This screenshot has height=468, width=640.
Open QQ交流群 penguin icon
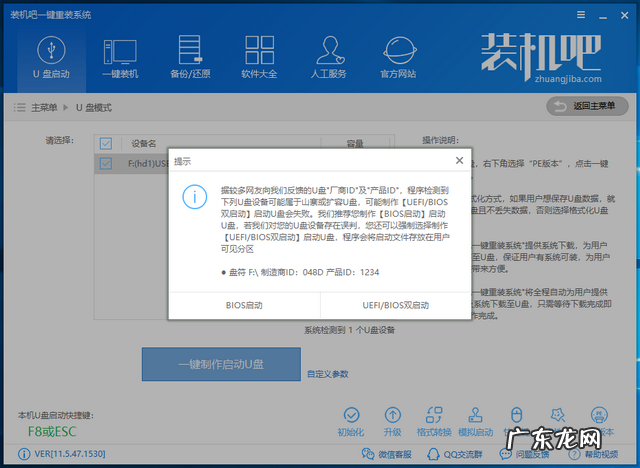pyautogui.click(x=433, y=454)
